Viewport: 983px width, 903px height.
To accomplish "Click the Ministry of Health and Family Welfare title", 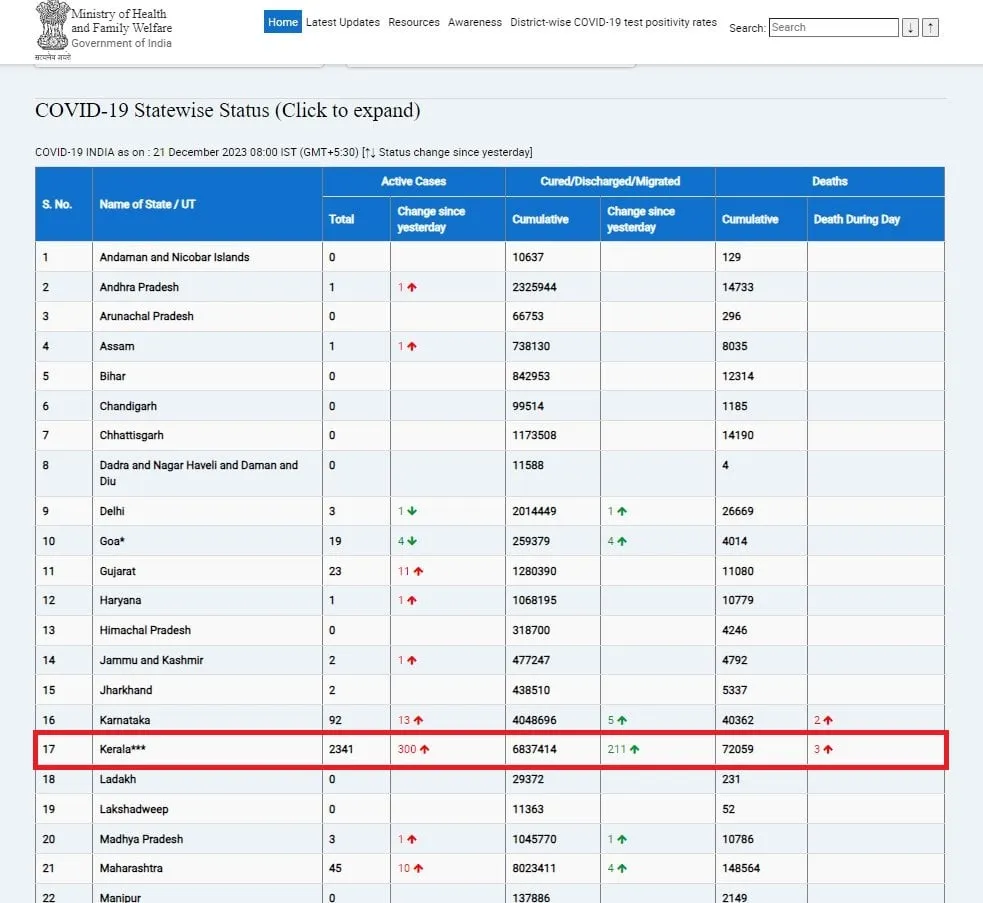I will (x=122, y=21).
